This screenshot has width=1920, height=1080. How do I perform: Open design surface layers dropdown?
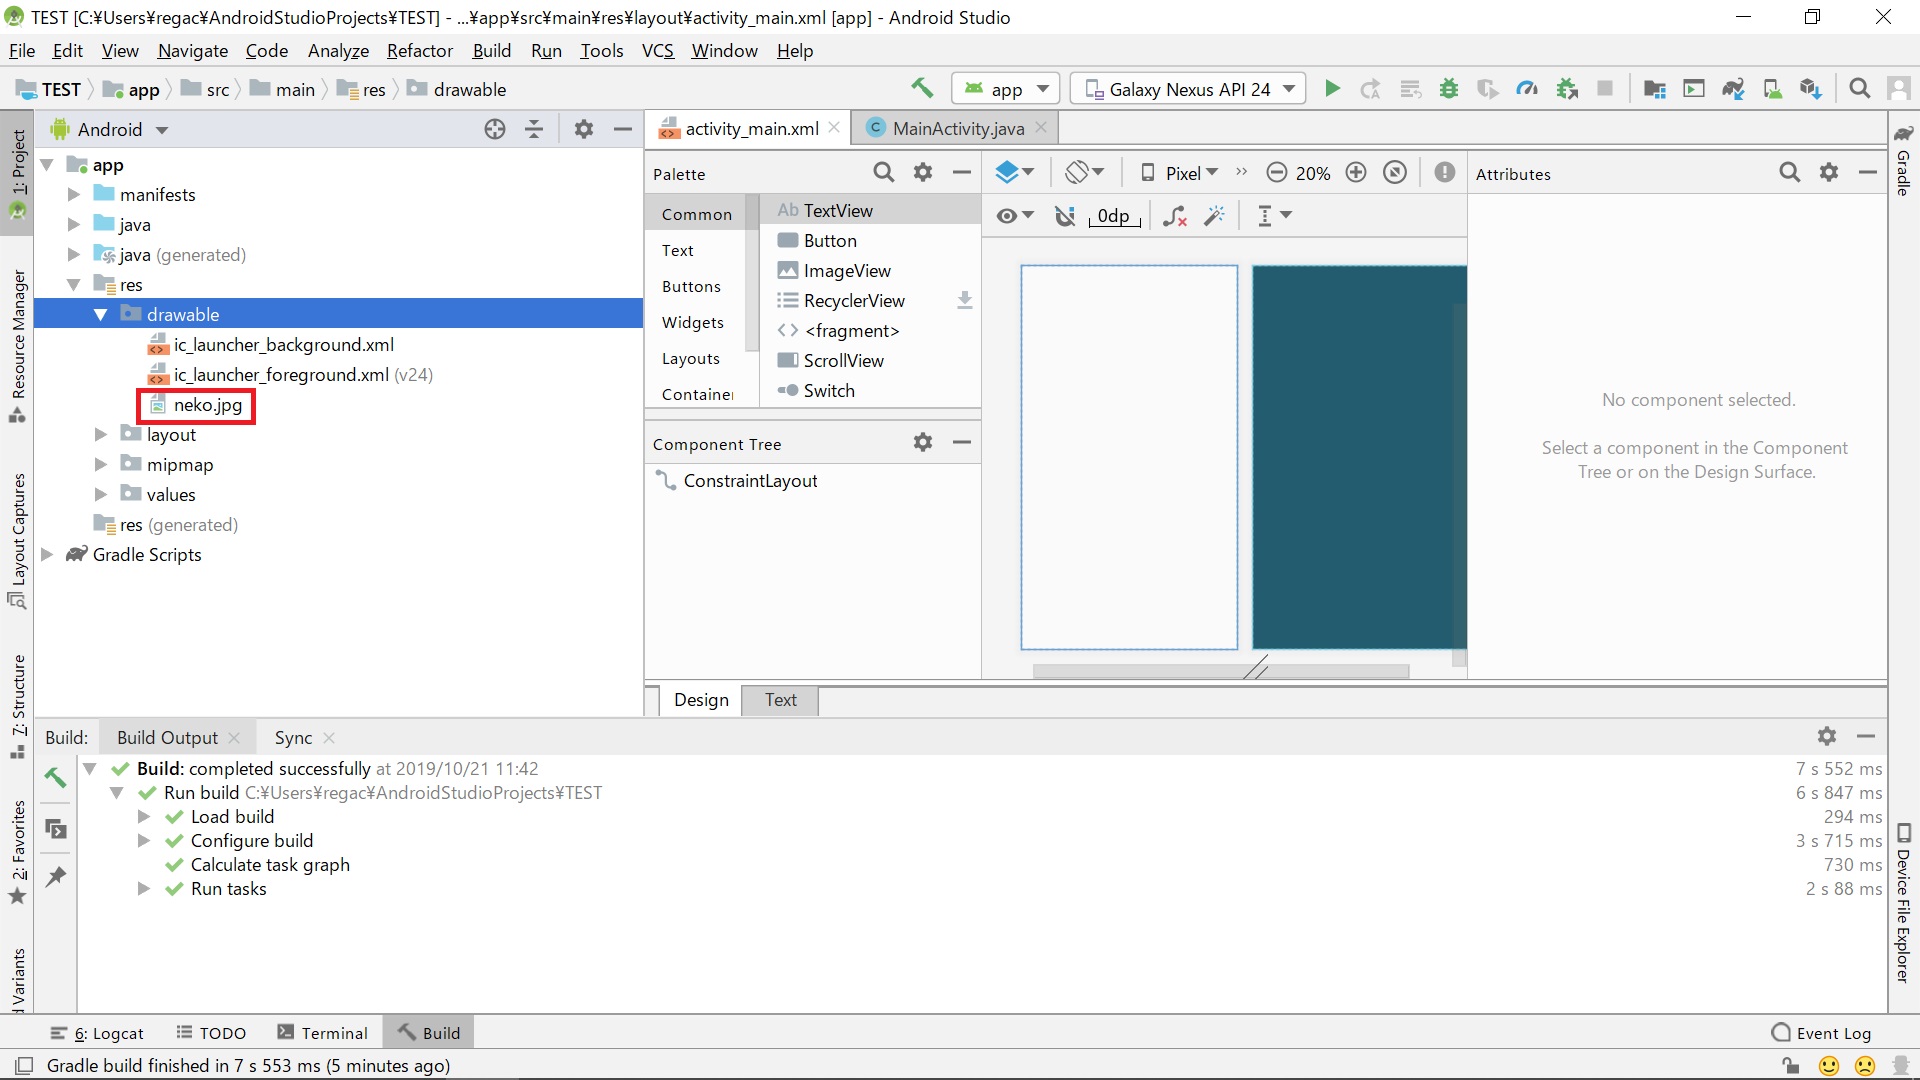click(1015, 173)
